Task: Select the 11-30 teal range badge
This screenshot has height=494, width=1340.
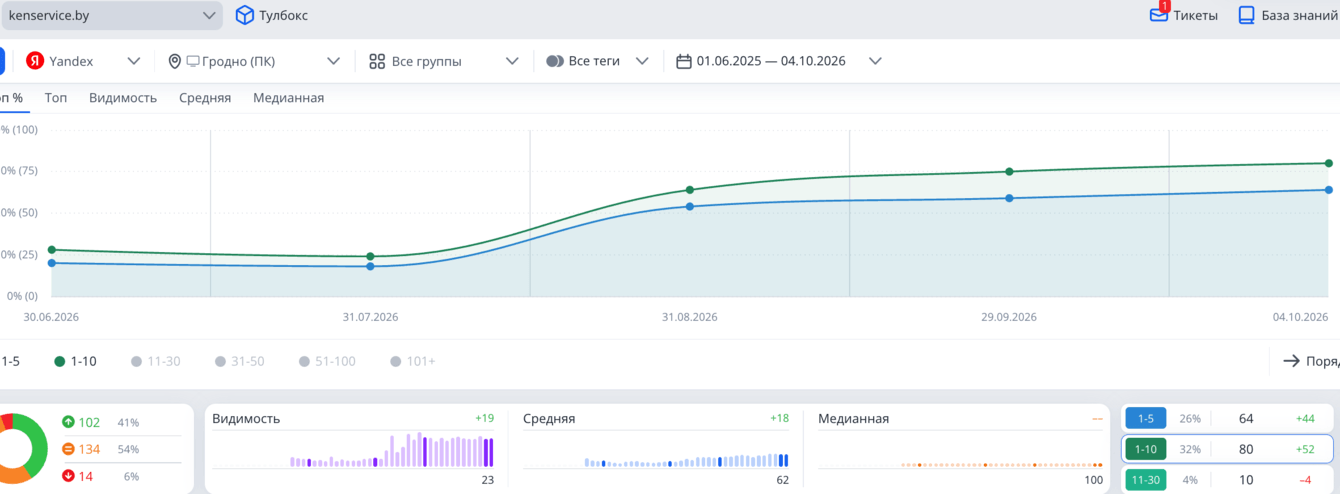Action: click(1146, 480)
